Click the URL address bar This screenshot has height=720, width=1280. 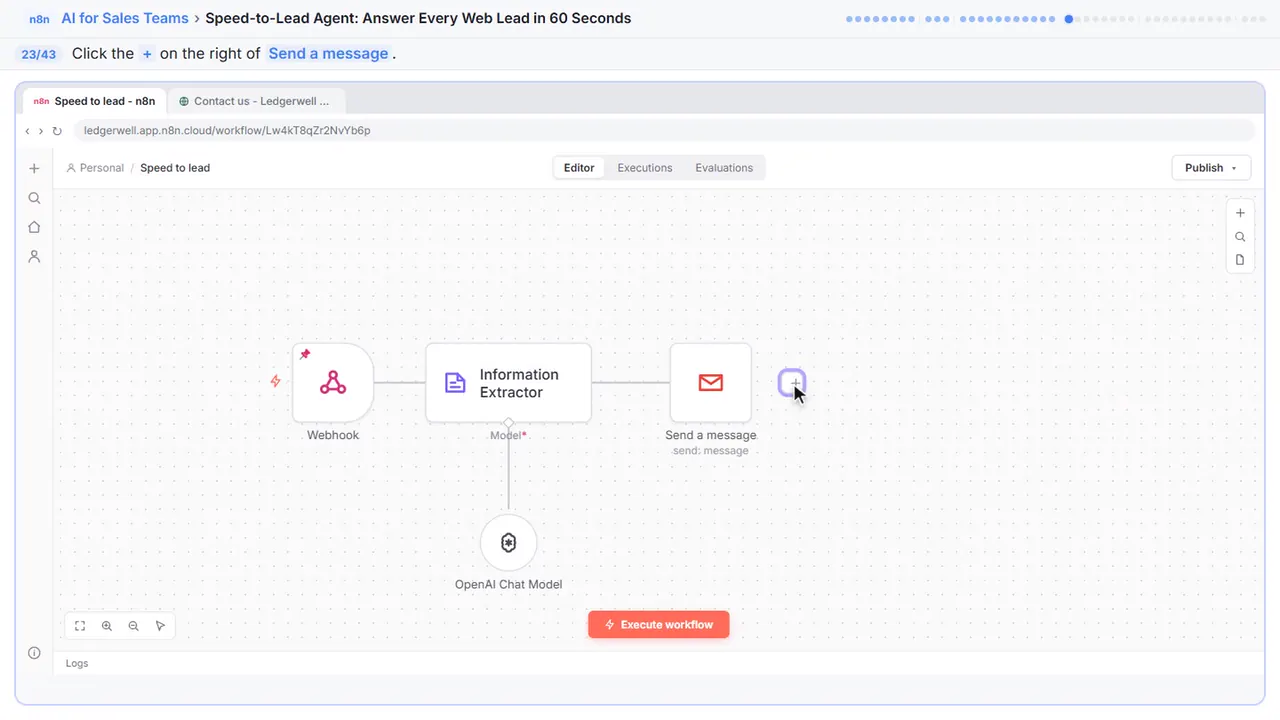tap(664, 131)
